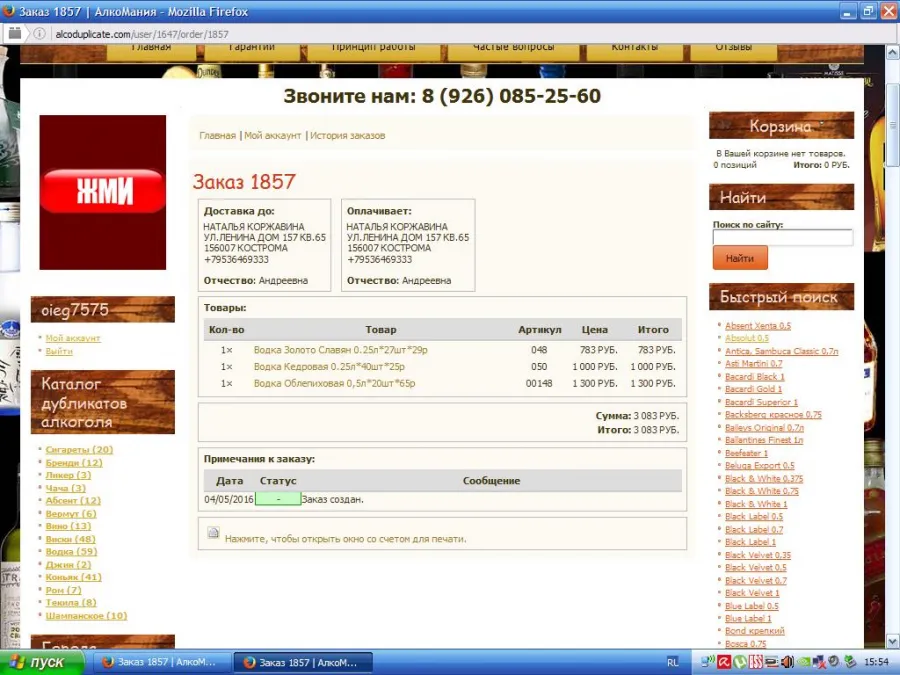Open Asti Martini 0.7 link
The height and width of the screenshot is (675, 900).
pos(754,363)
